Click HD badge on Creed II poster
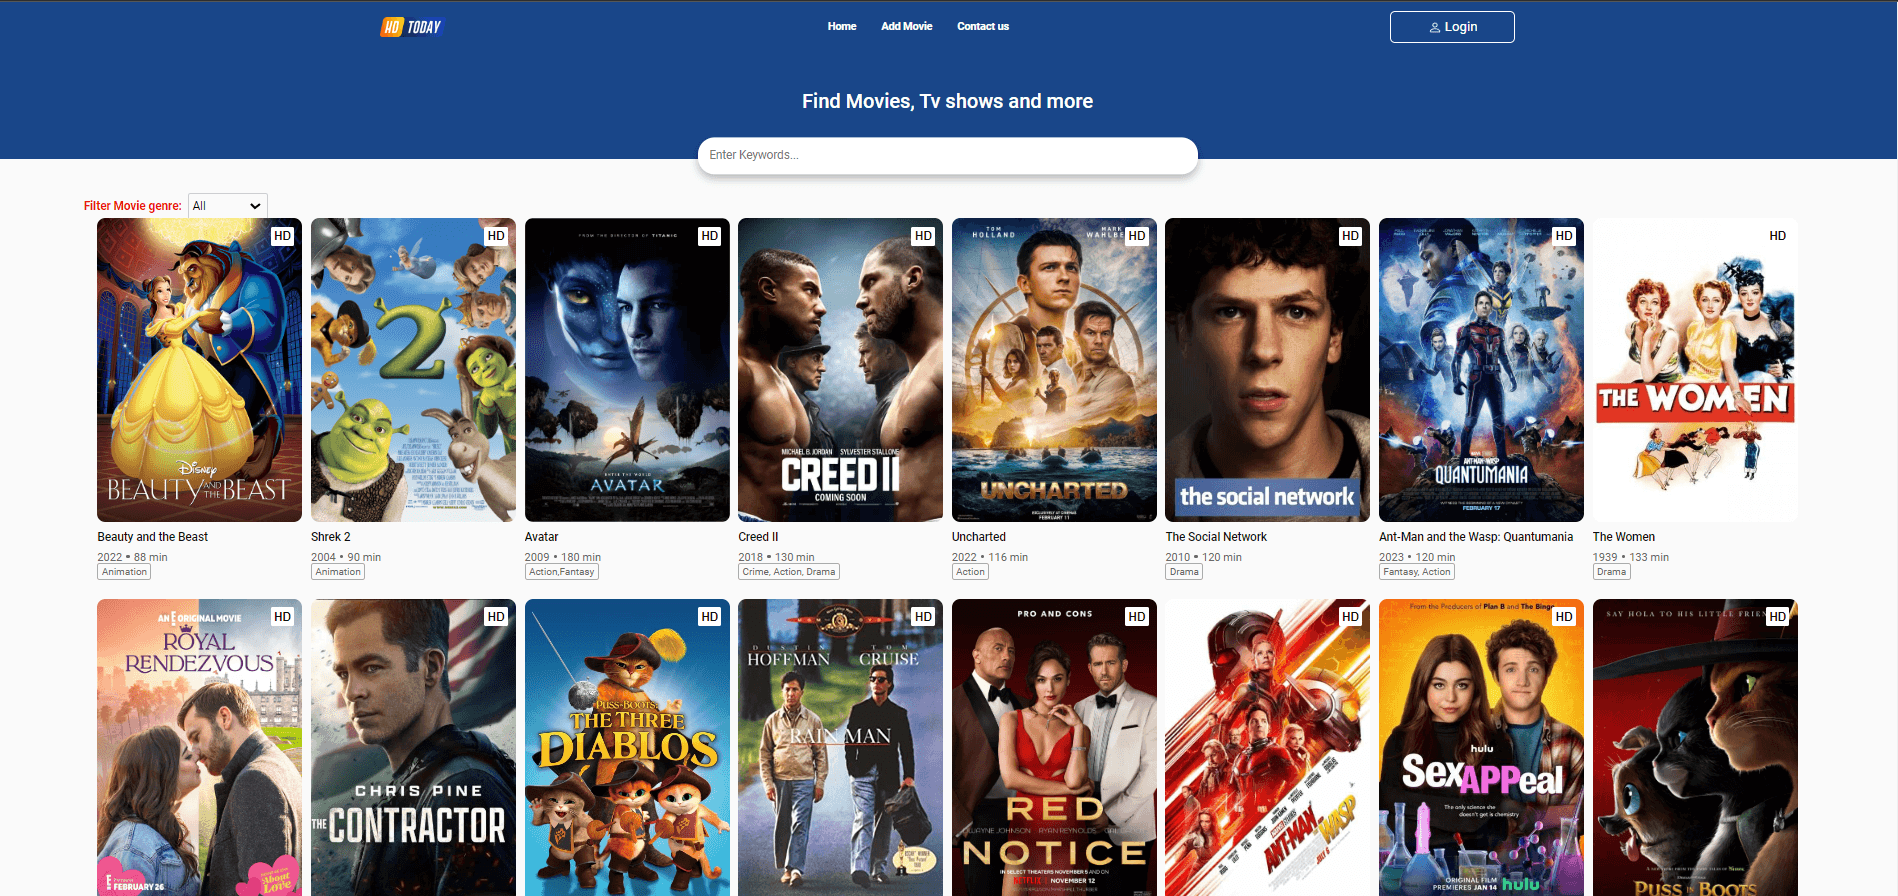1898x896 pixels. pos(923,236)
